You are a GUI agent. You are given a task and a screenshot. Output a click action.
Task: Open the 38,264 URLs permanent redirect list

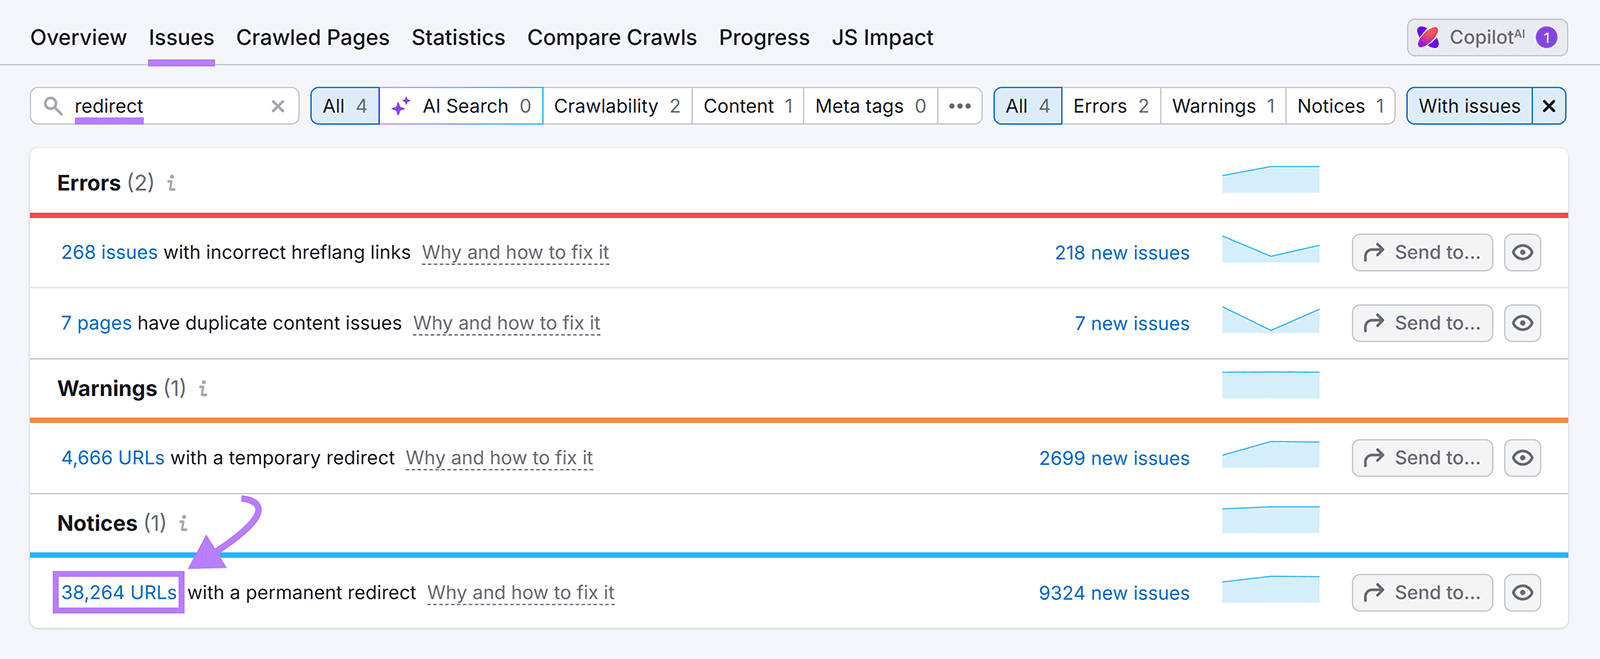pyautogui.click(x=117, y=592)
